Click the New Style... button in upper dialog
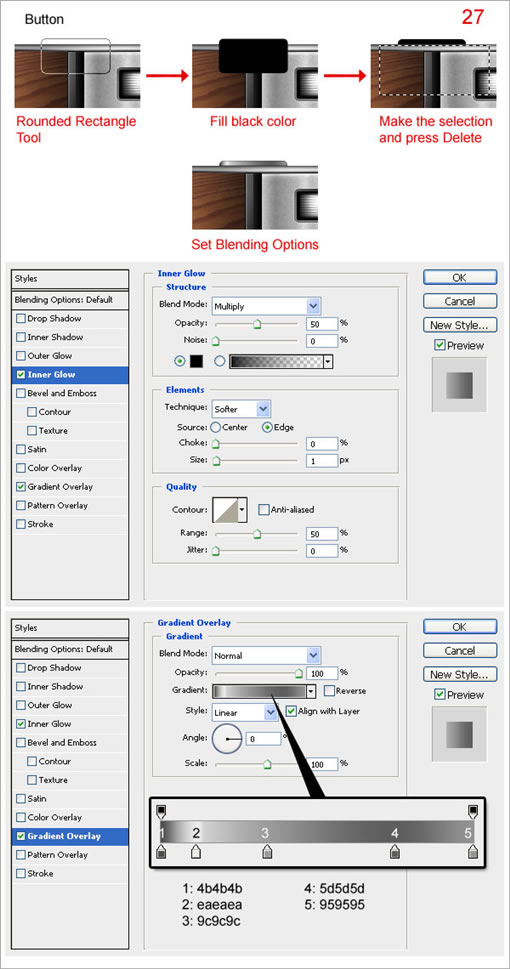Image resolution: width=510 pixels, height=969 pixels. point(460,324)
